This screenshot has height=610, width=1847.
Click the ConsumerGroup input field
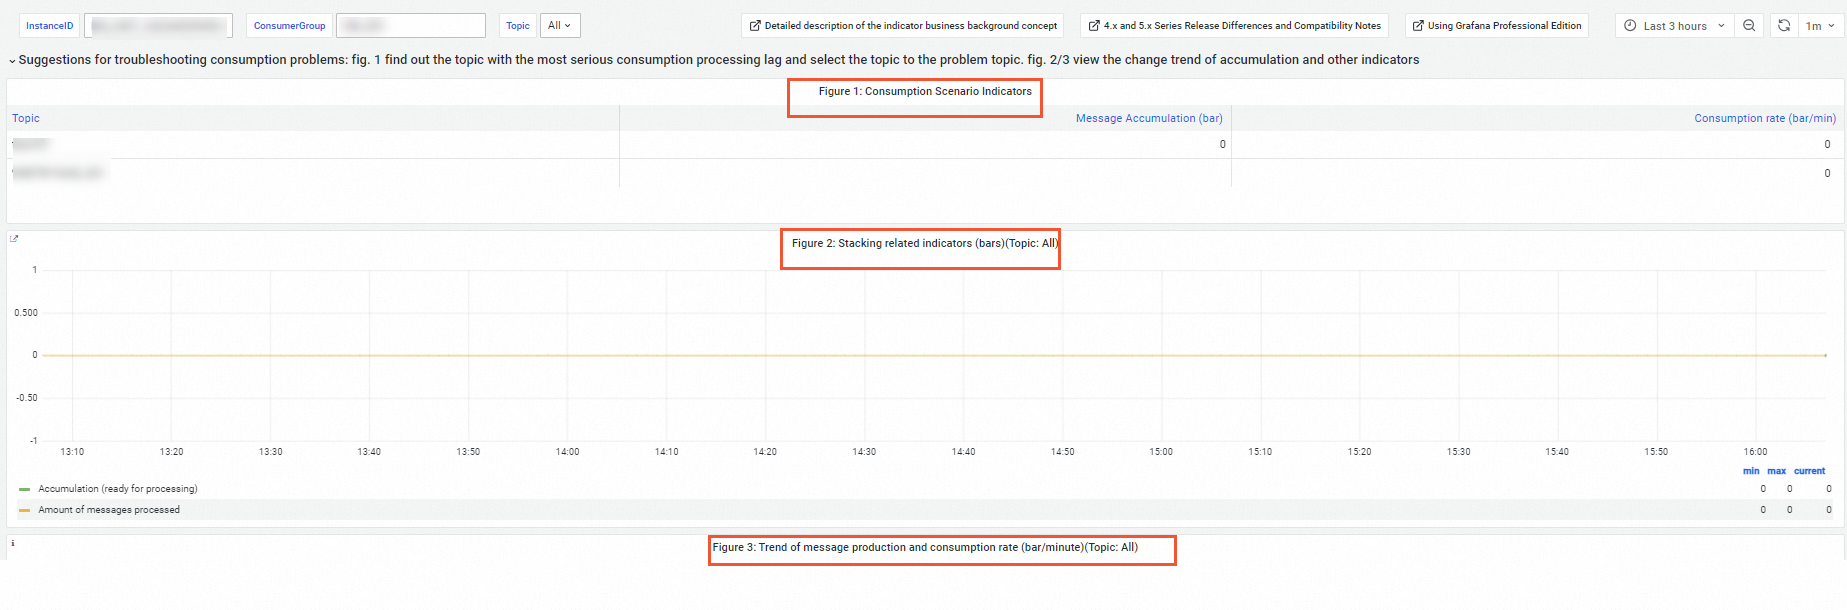(x=410, y=26)
